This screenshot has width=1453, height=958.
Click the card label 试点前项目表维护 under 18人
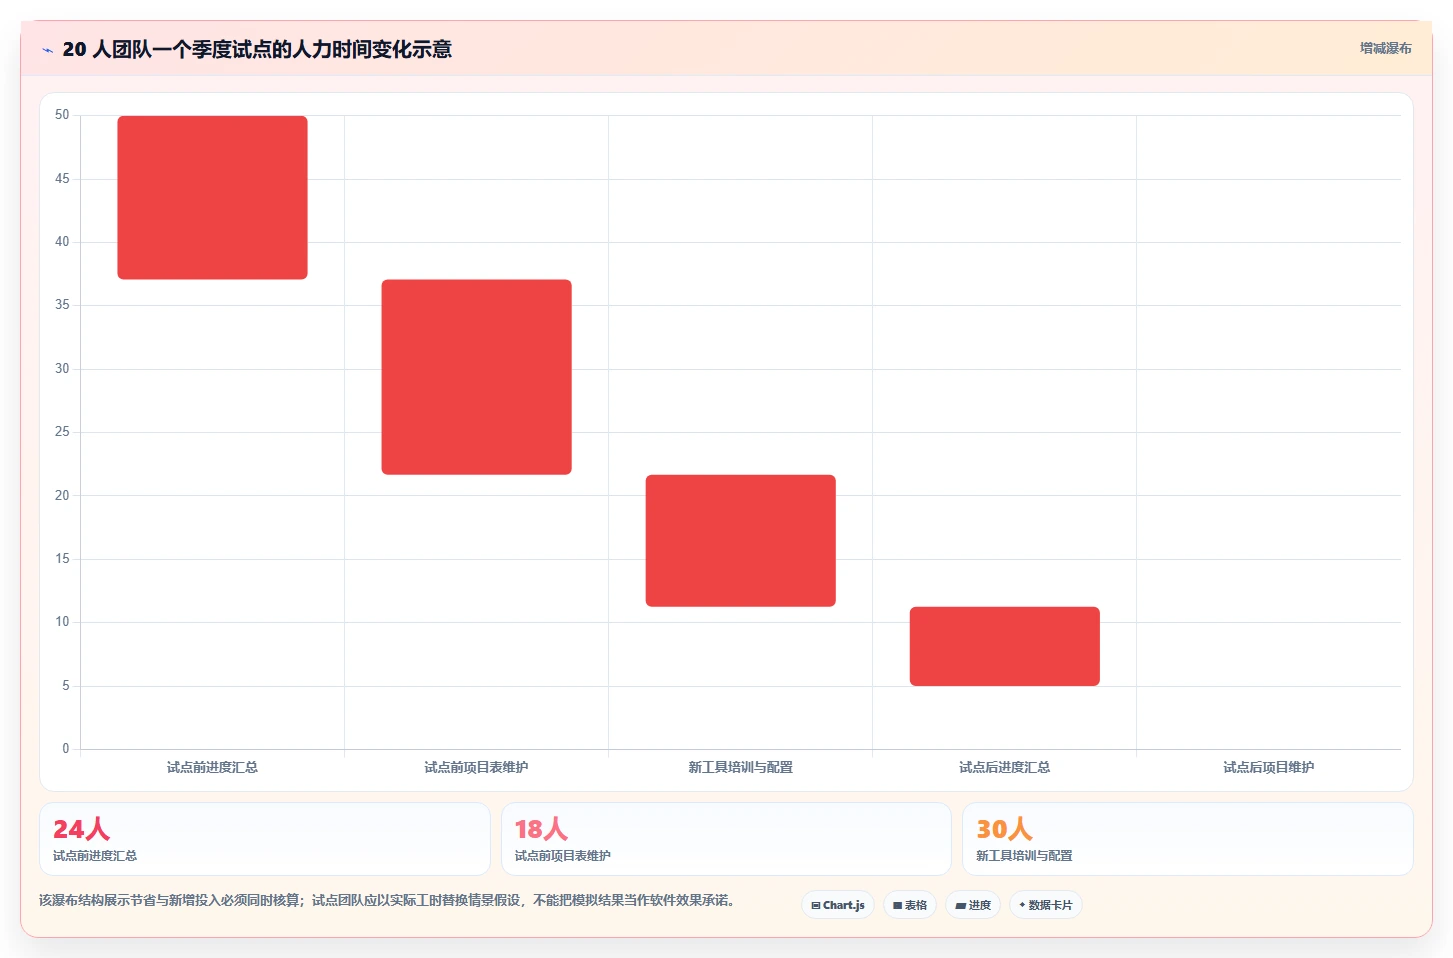pos(562,856)
